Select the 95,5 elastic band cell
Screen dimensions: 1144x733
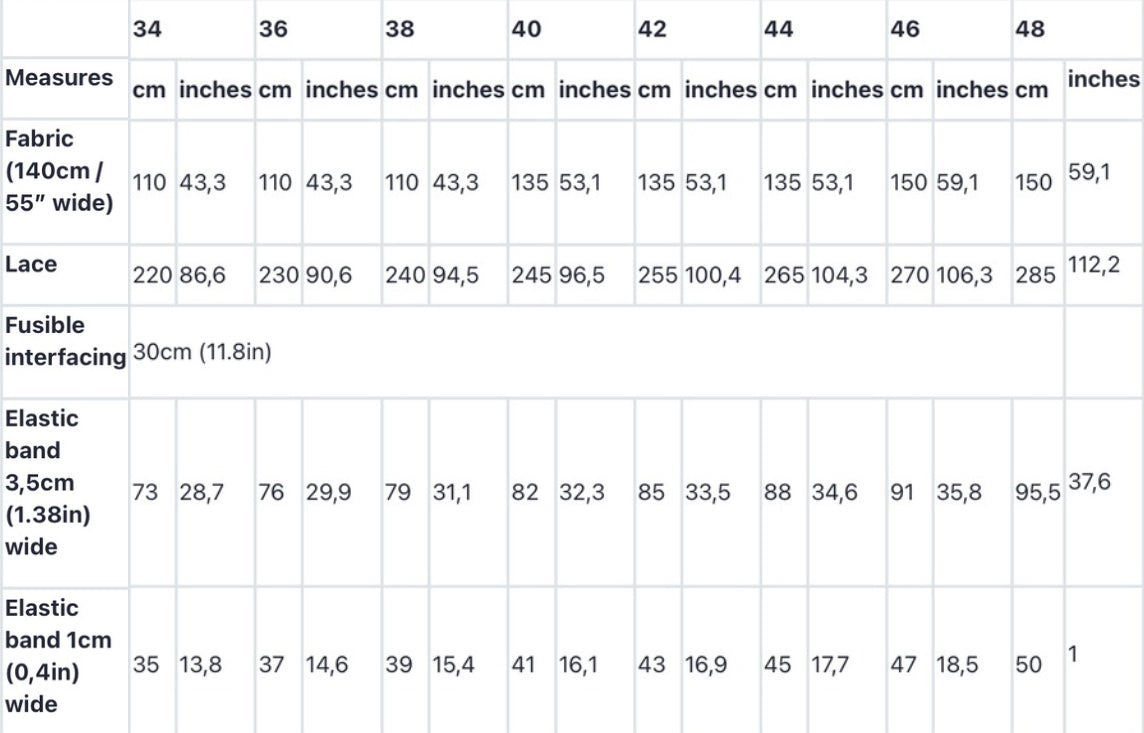(1038, 493)
